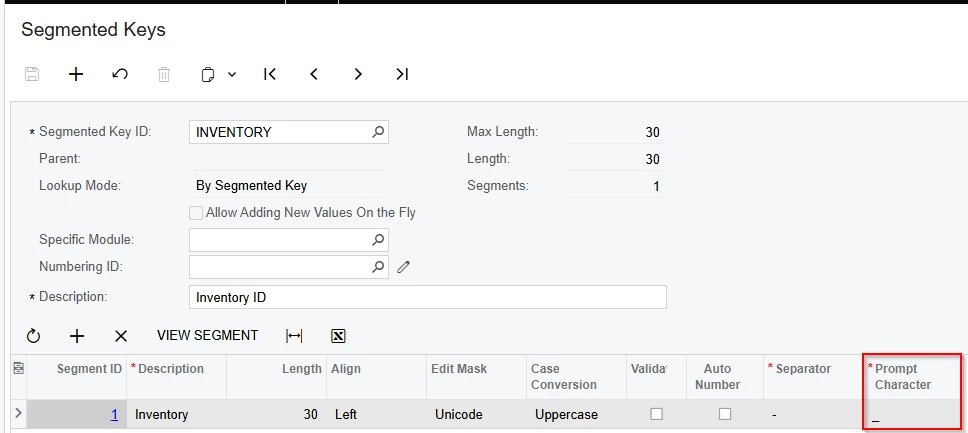Add a new segmented key record

click(x=76, y=74)
